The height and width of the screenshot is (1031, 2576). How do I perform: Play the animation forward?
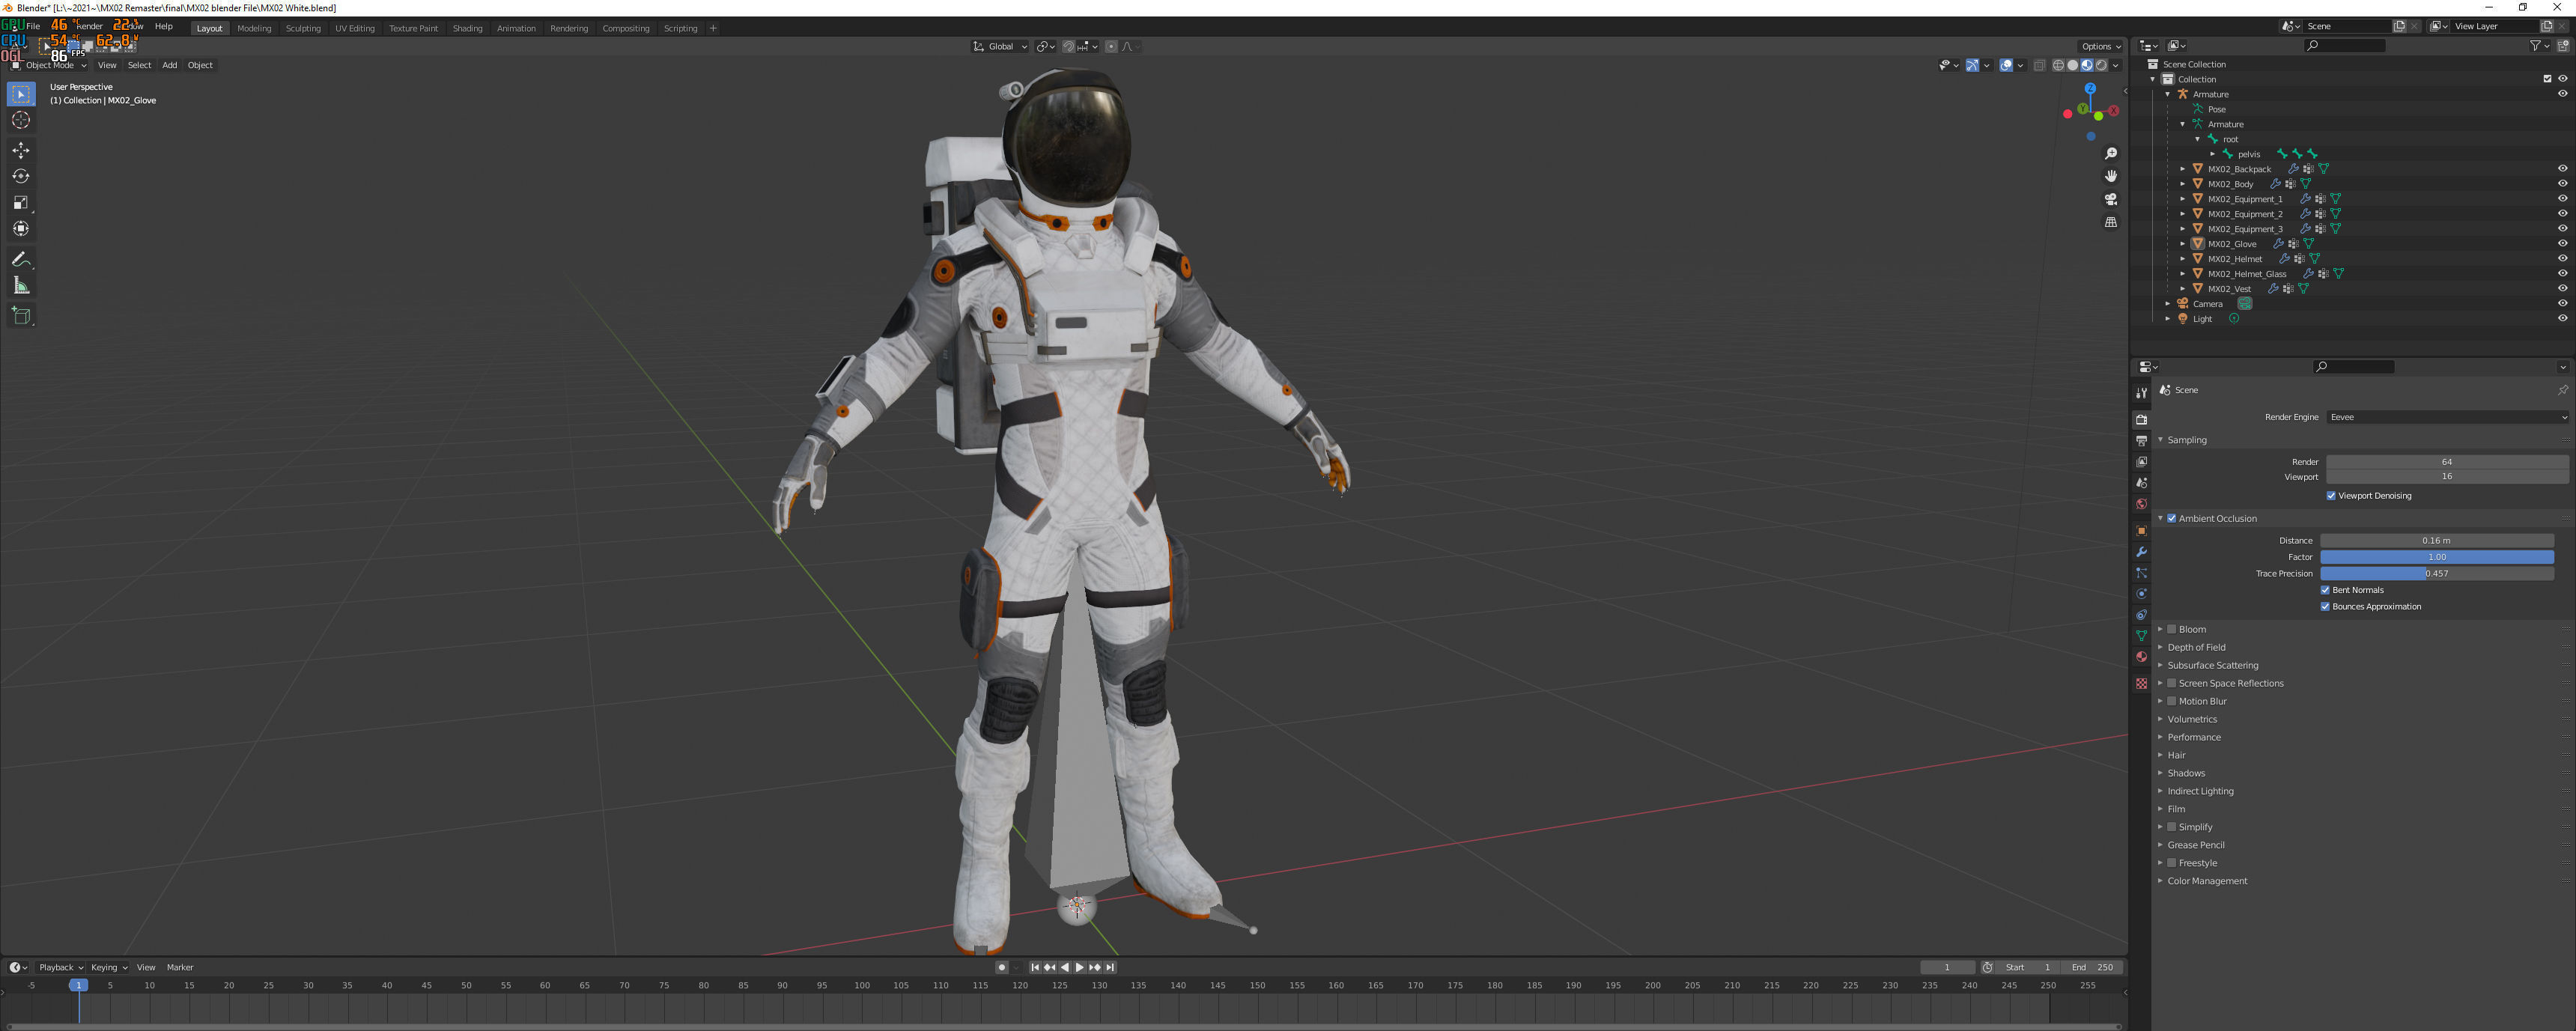pos(1080,968)
